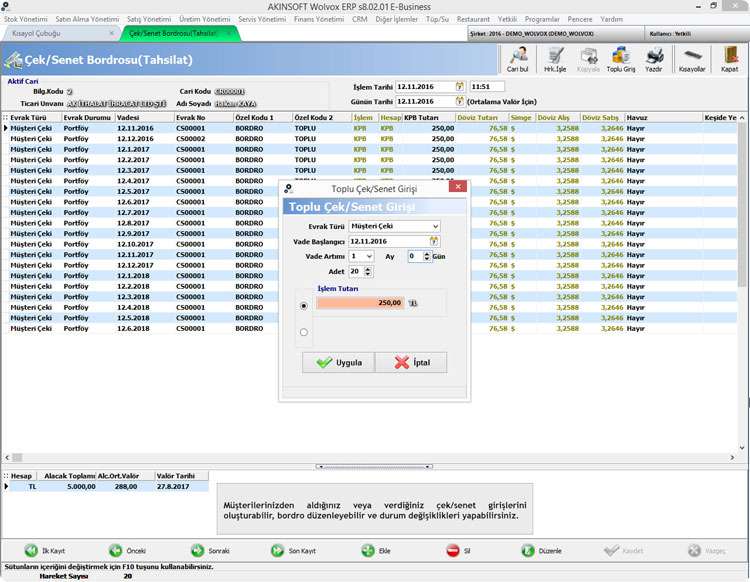Sort by the Evrak No column header

click(203, 118)
